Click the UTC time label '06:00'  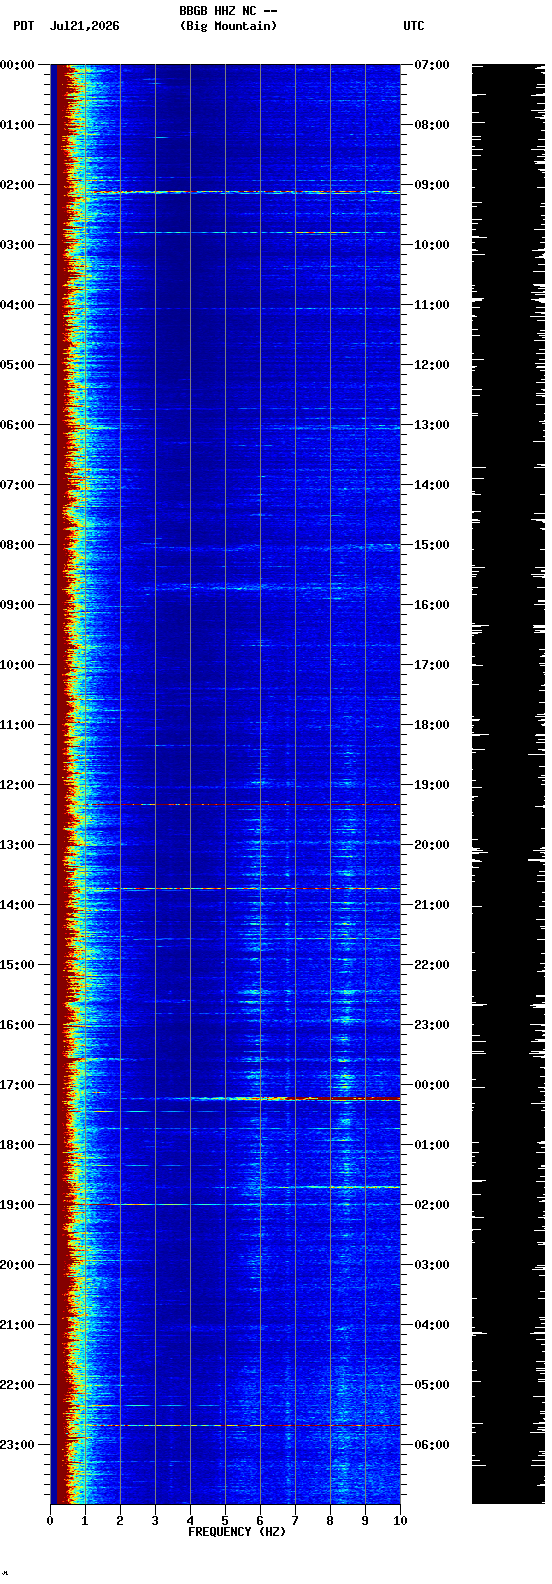pyautogui.click(x=431, y=1445)
